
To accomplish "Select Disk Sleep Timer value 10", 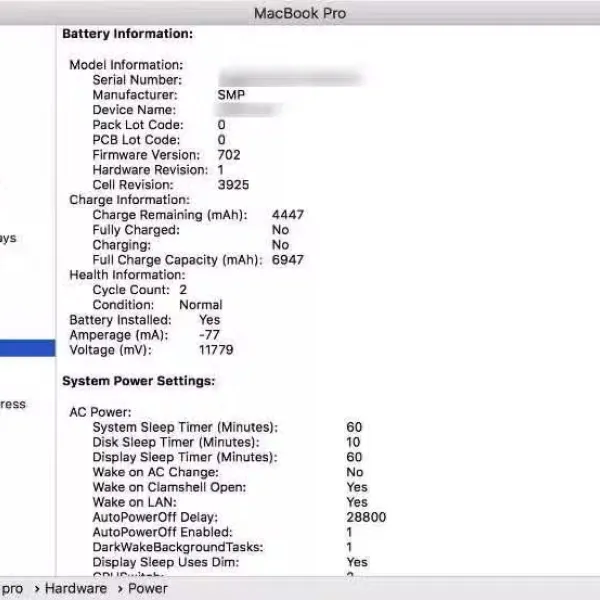I will 353,442.
